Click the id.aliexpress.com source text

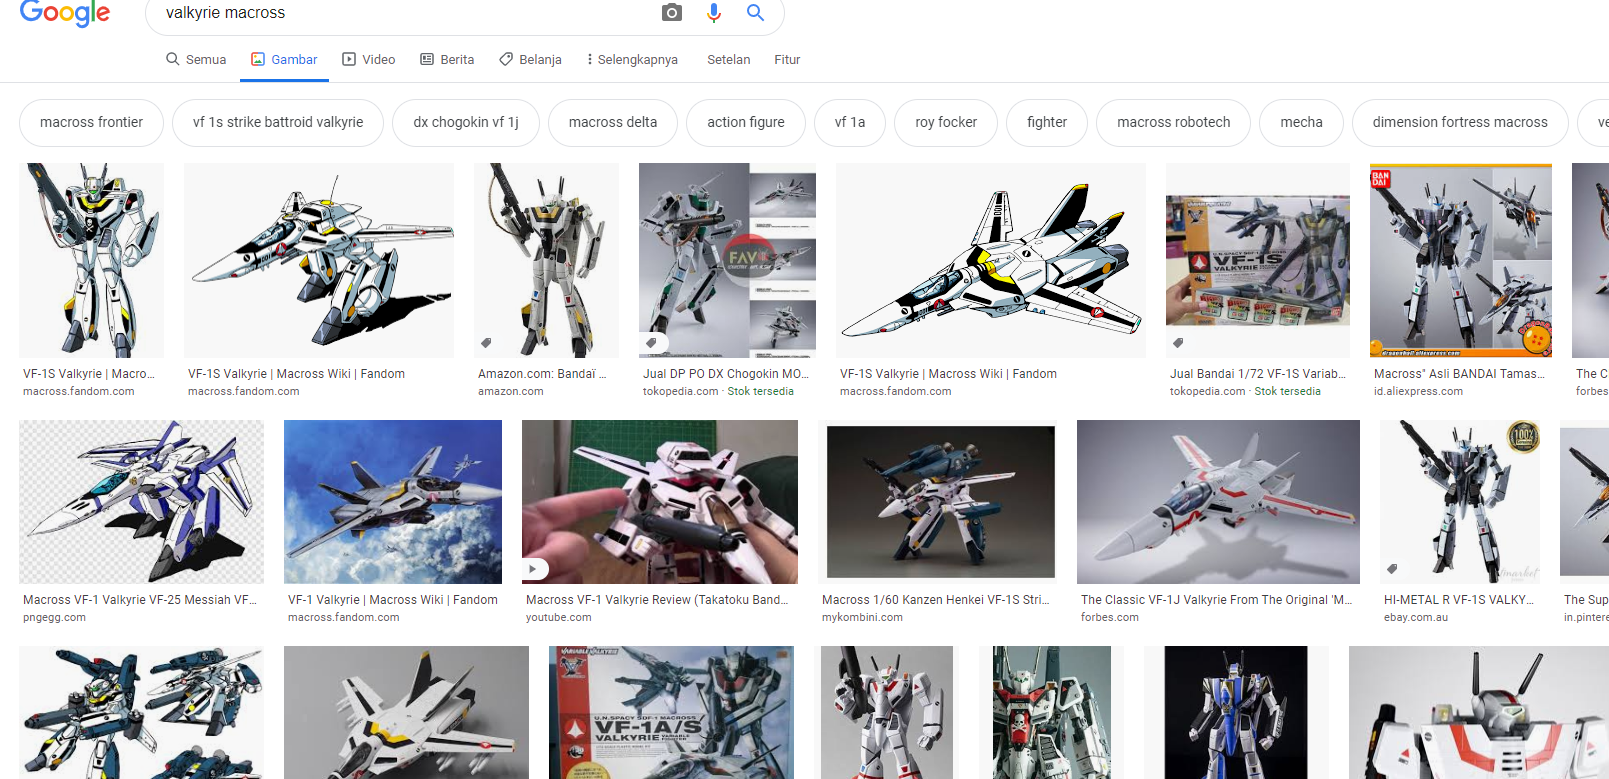coord(1418,392)
